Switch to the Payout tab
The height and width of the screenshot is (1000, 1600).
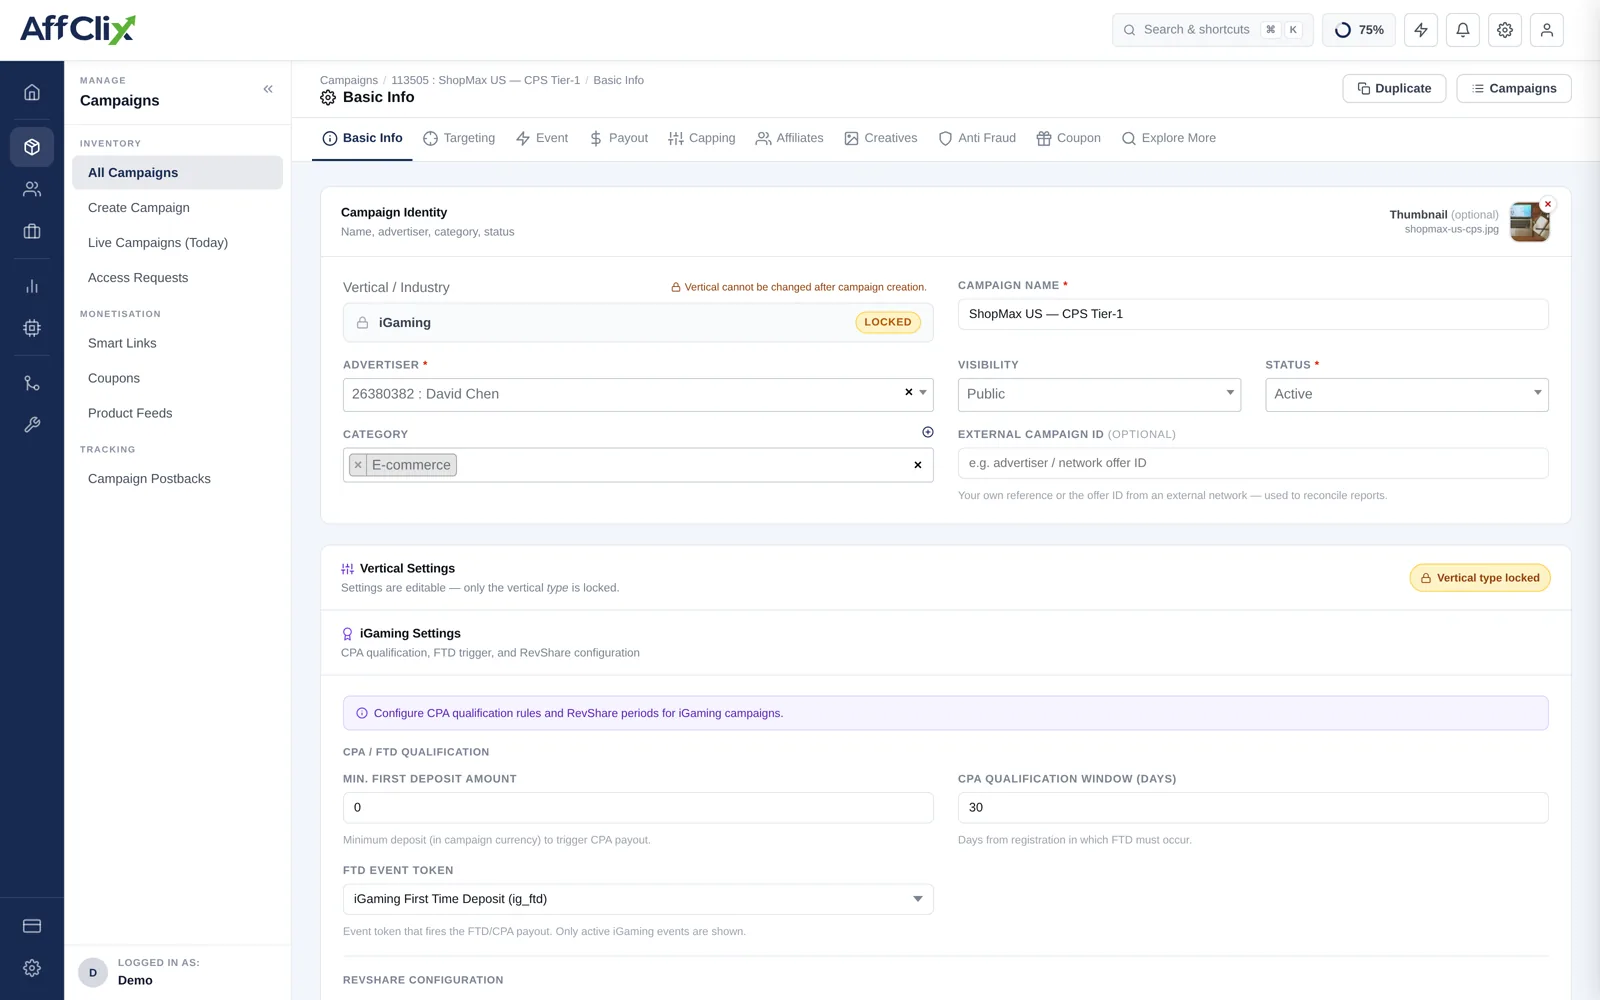(x=618, y=138)
